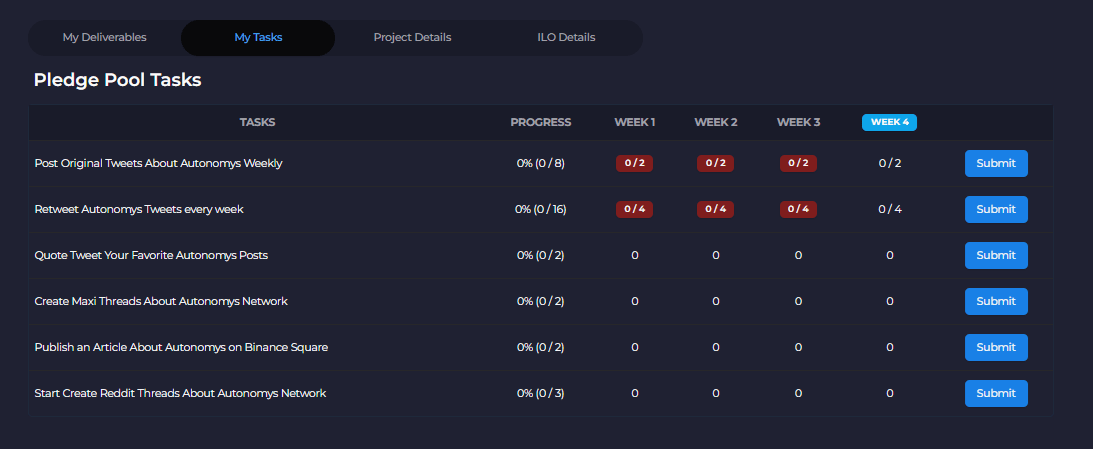The image size is (1093, 449).
Task: Click Week 2 red '0 / 4' badge
Action: click(x=716, y=209)
